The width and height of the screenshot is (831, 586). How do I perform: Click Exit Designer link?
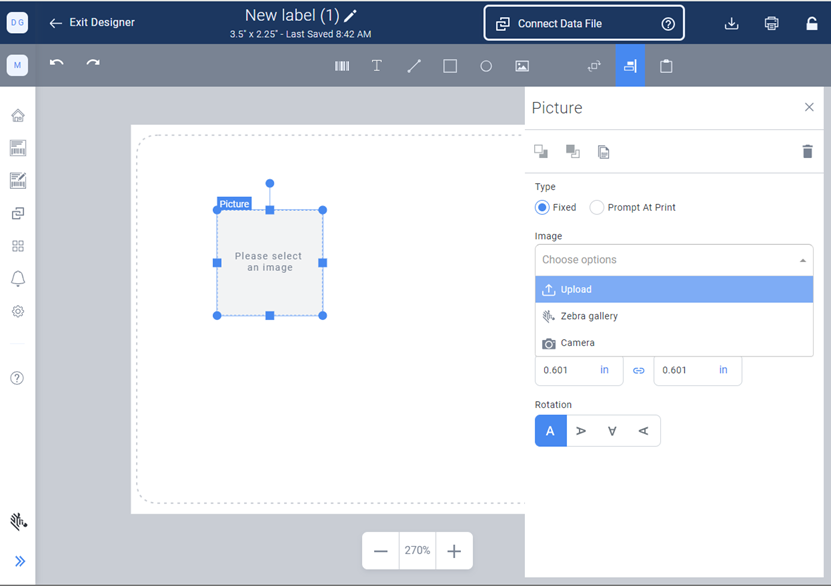pyautogui.click(x=92, y=22)
